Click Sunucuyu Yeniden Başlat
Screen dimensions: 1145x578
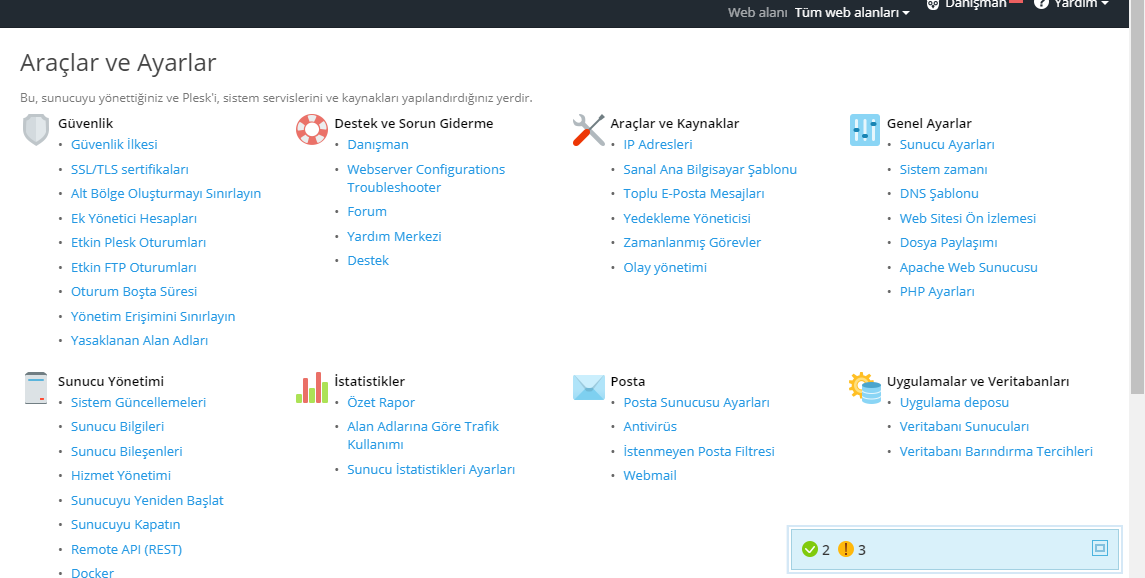click(x=147, y=500)
